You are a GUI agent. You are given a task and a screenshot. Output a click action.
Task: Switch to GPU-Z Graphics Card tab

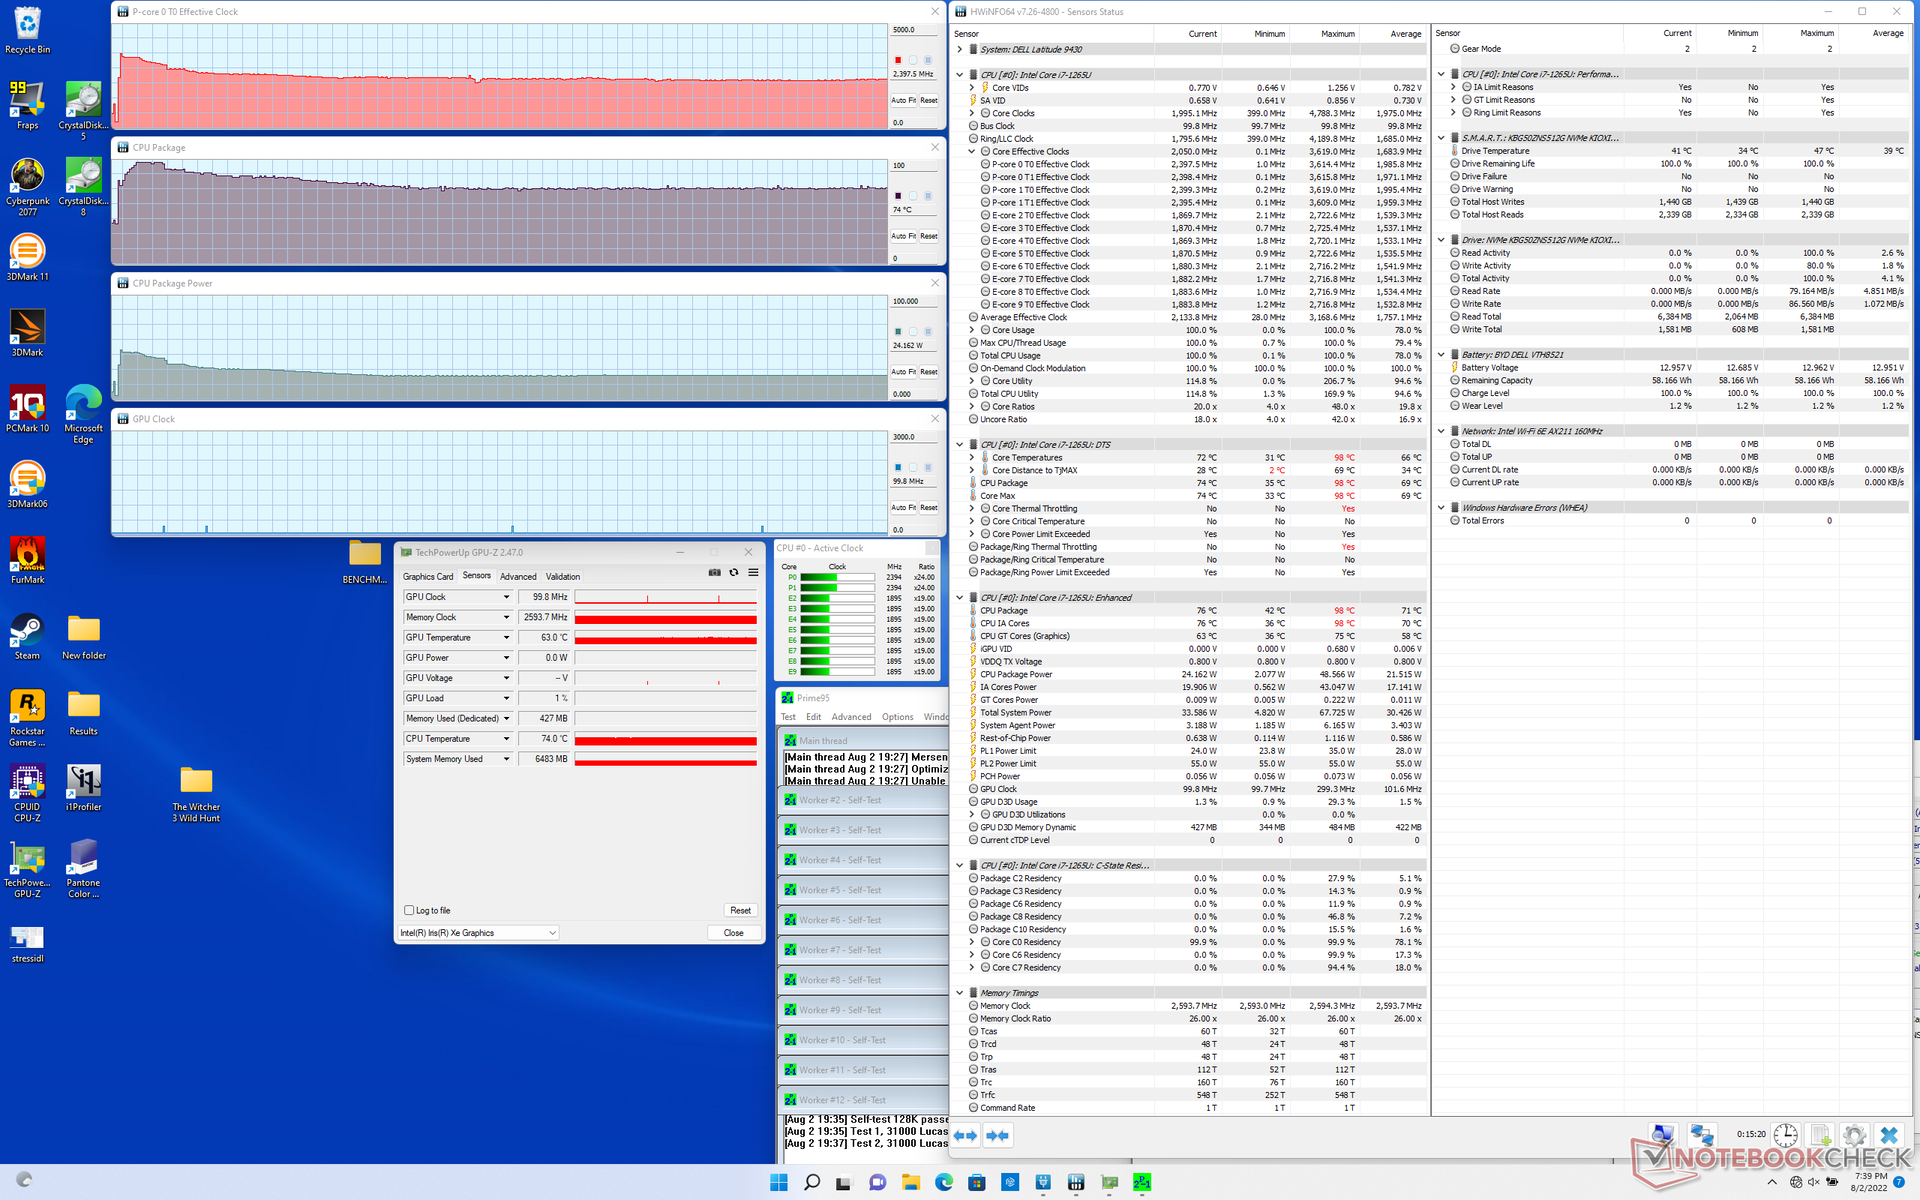click(x=428, y=576)
